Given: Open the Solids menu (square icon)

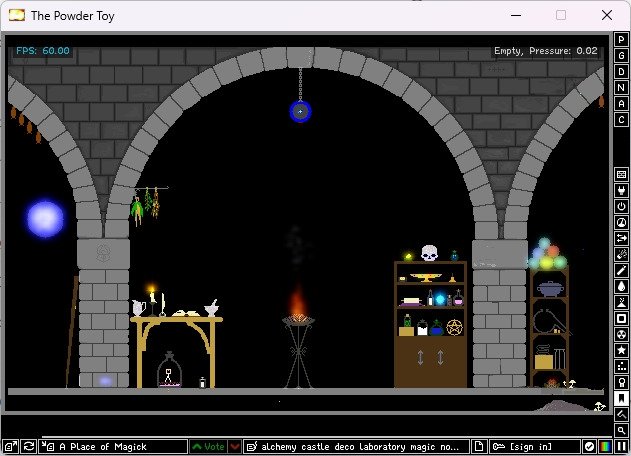Looking at the screenshot, I should 621,318.
